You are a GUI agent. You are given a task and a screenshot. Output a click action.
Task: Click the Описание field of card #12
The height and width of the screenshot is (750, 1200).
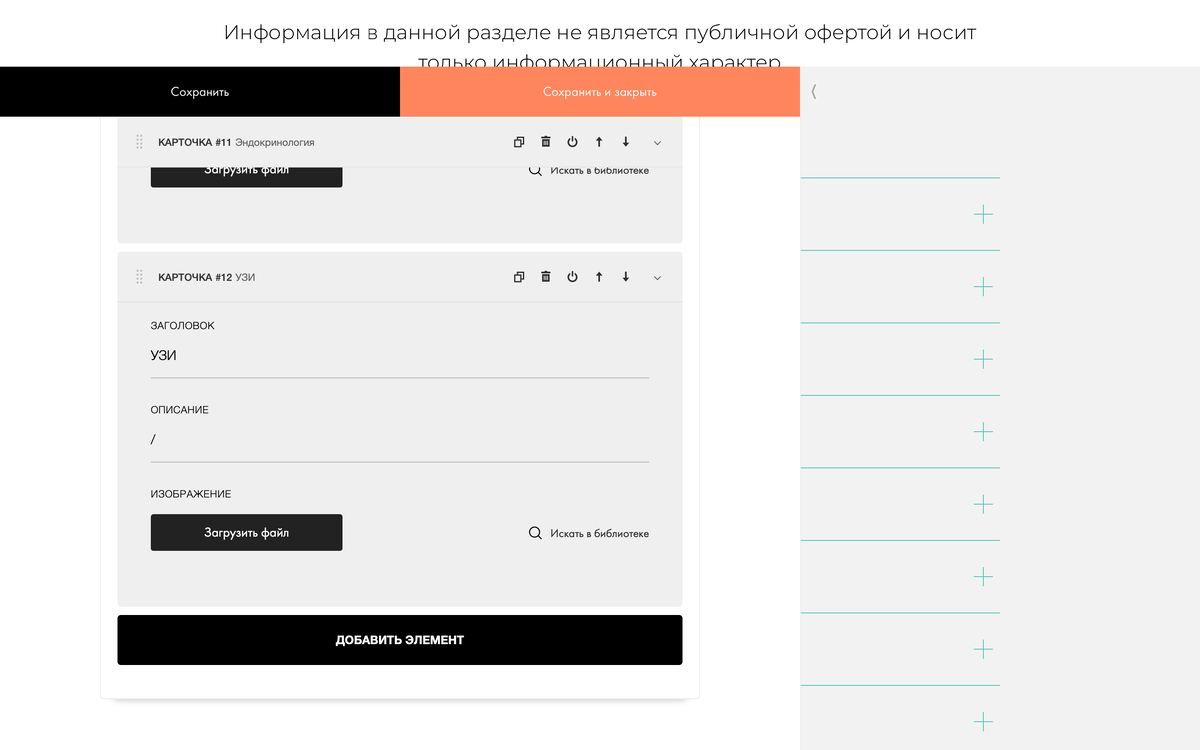[x=400, y=440]
